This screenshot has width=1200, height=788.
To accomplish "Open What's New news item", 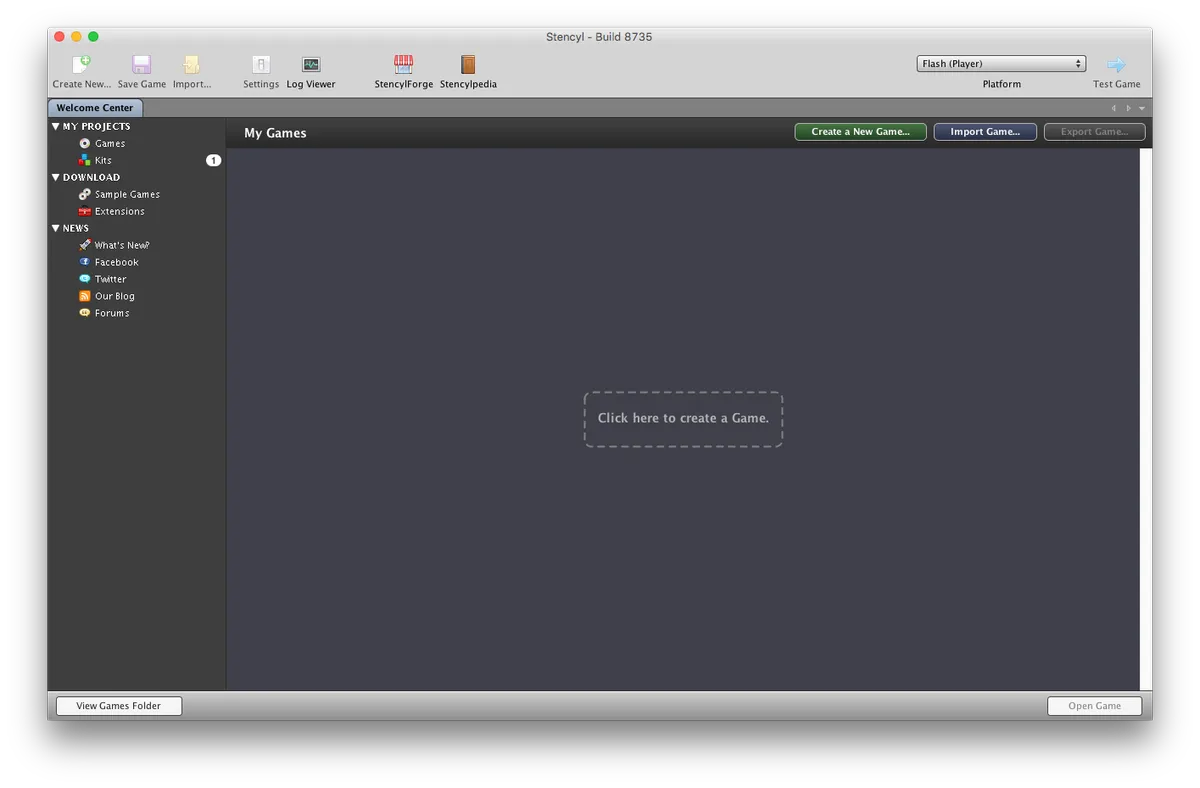I will click(x=122, y=246).
